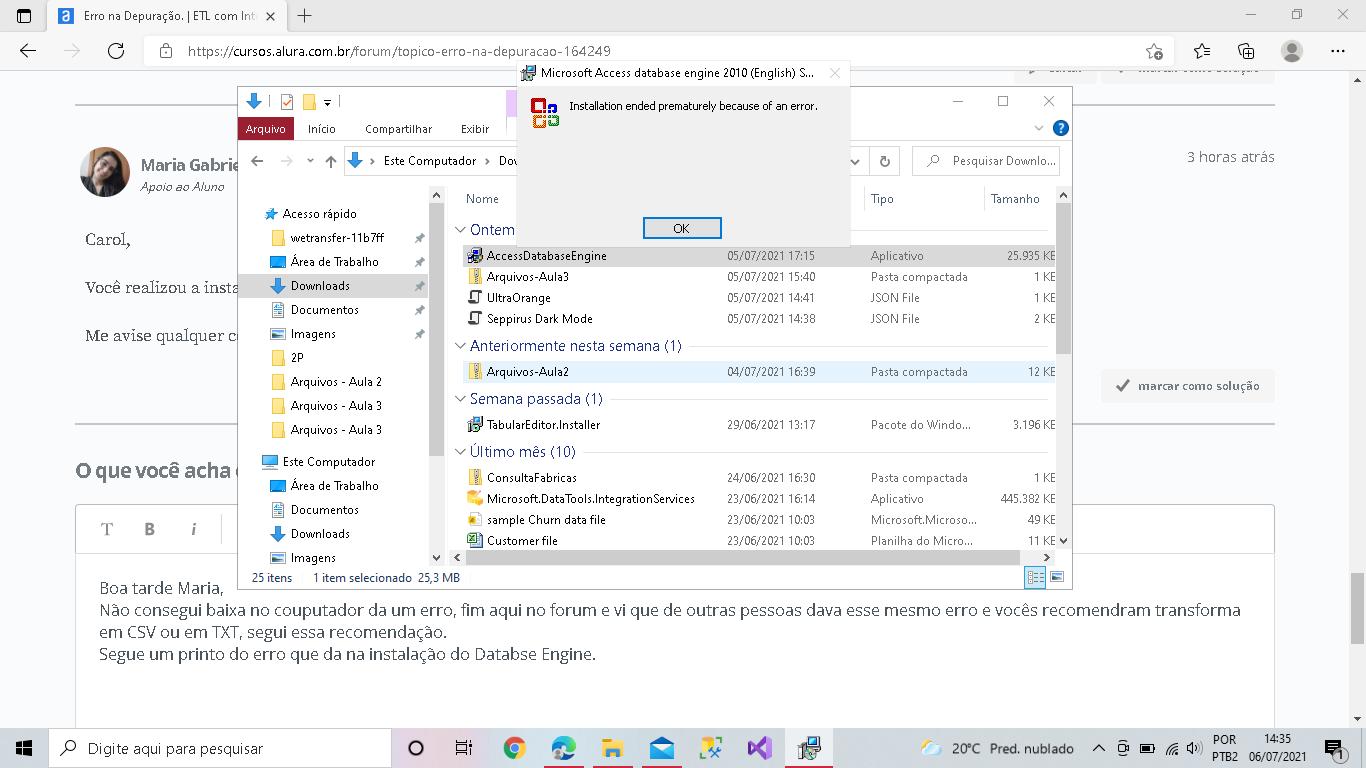Image resolution: width=1366 pixels, height=768 pixels.
Task: Select the Arquivos-Aula3 zip file
Action: click(x=760, y=277)
